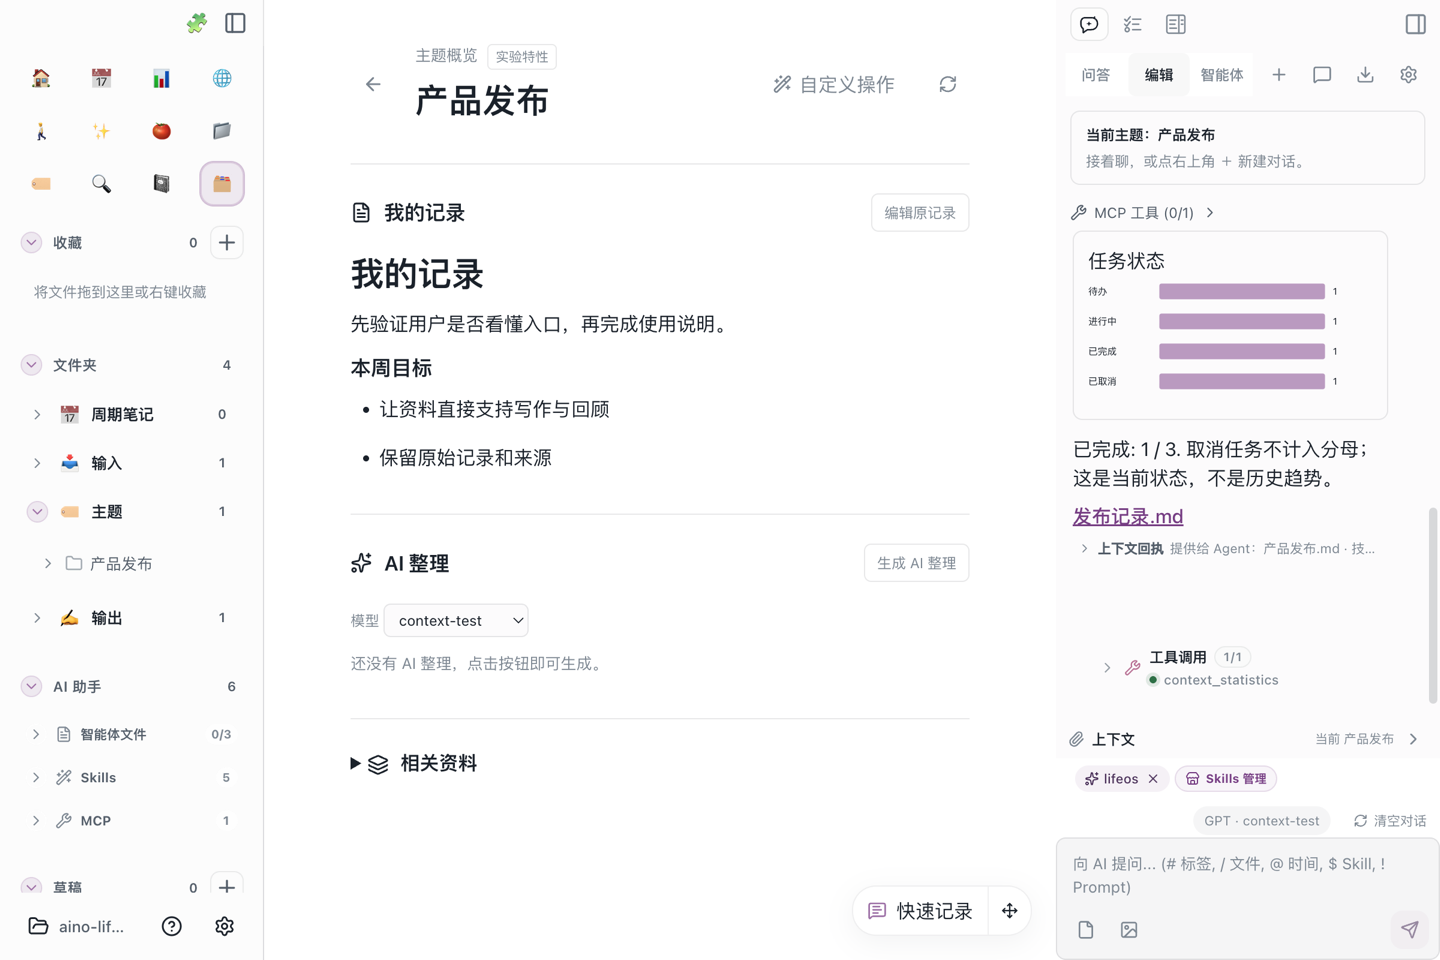Open the bar chart statistics icon
This screenshot has width=1440, height=960.
click(x=161, y=78)
